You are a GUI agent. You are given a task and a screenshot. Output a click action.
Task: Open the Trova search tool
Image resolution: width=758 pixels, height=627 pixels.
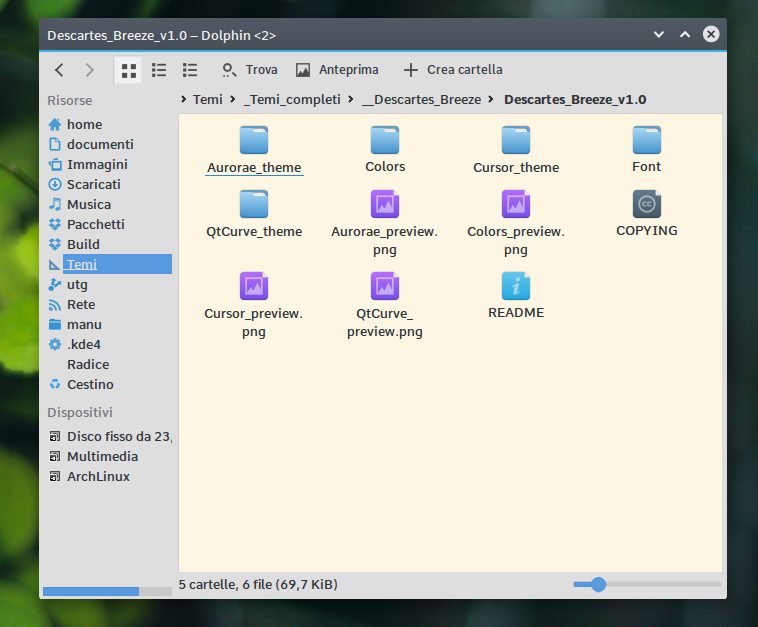pos(249,70)
